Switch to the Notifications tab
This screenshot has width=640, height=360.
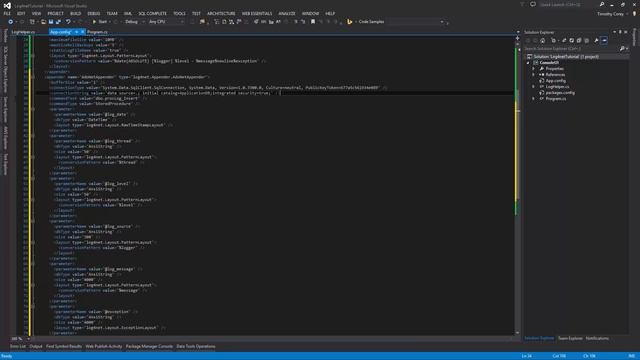coord(597,338)
